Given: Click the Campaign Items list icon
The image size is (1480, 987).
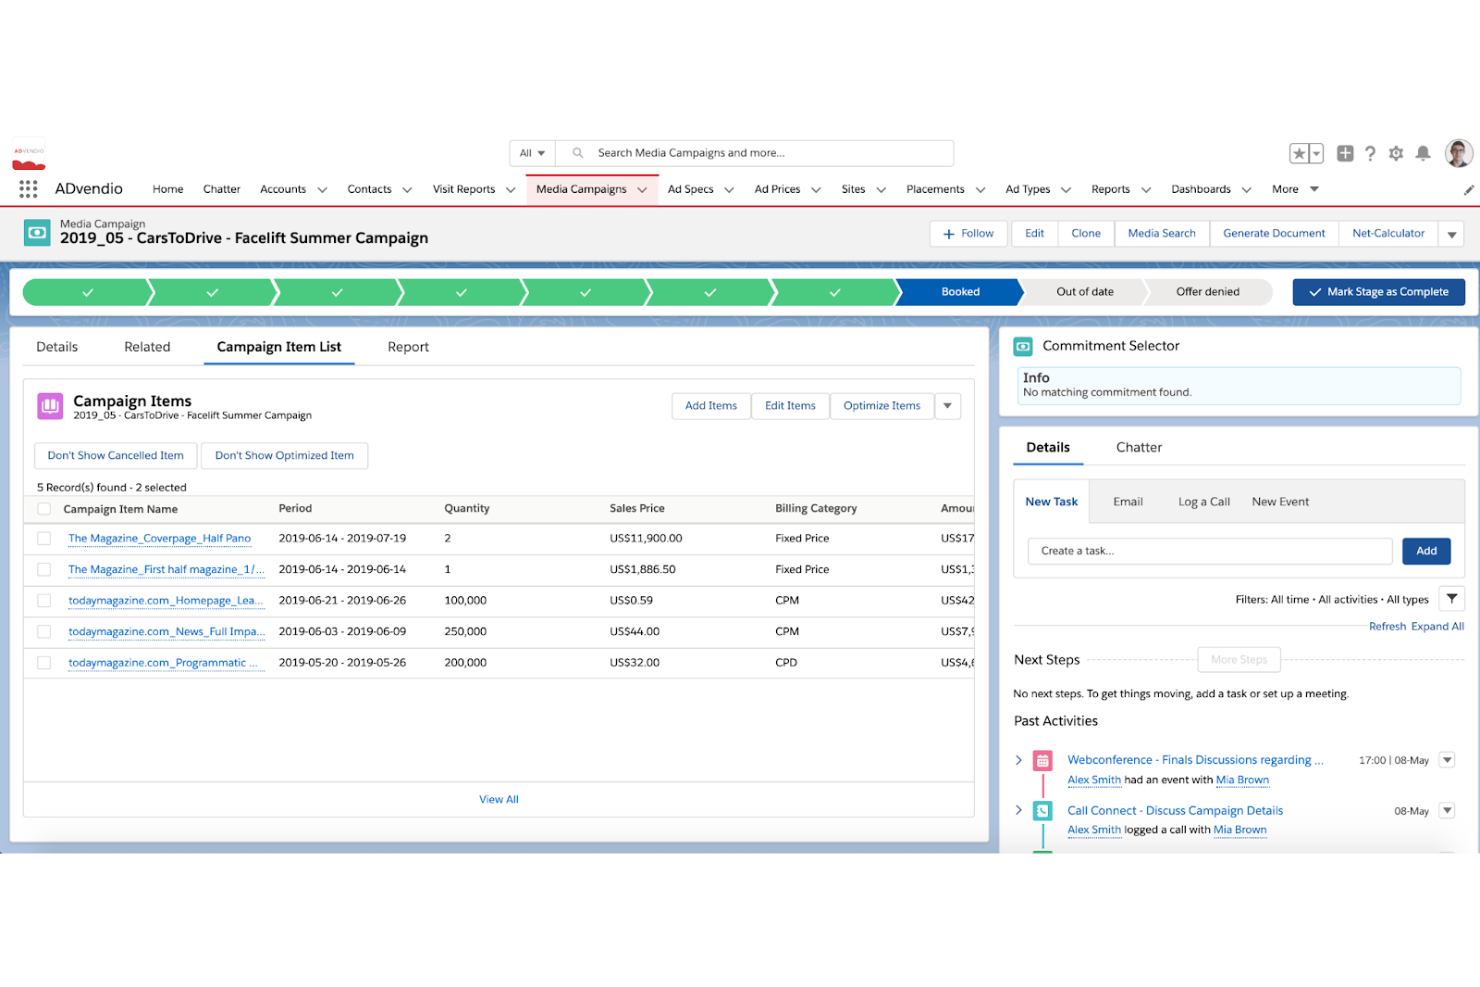Looking at the screenshot, I should tap(50, 406).
